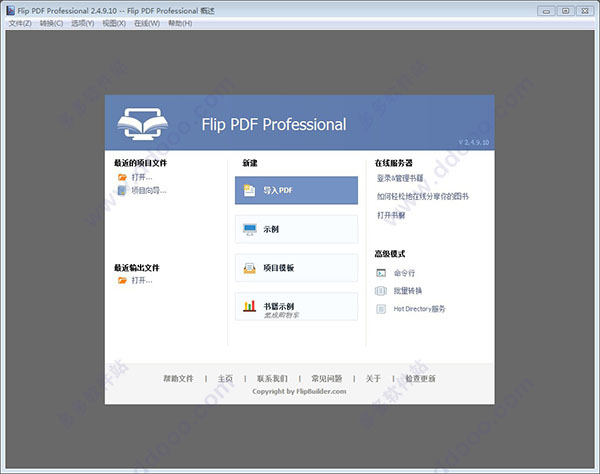The height and width of the screenshot is (474, 600).
Task: Click the 关于 footer link
Action: tap(373, 378)
